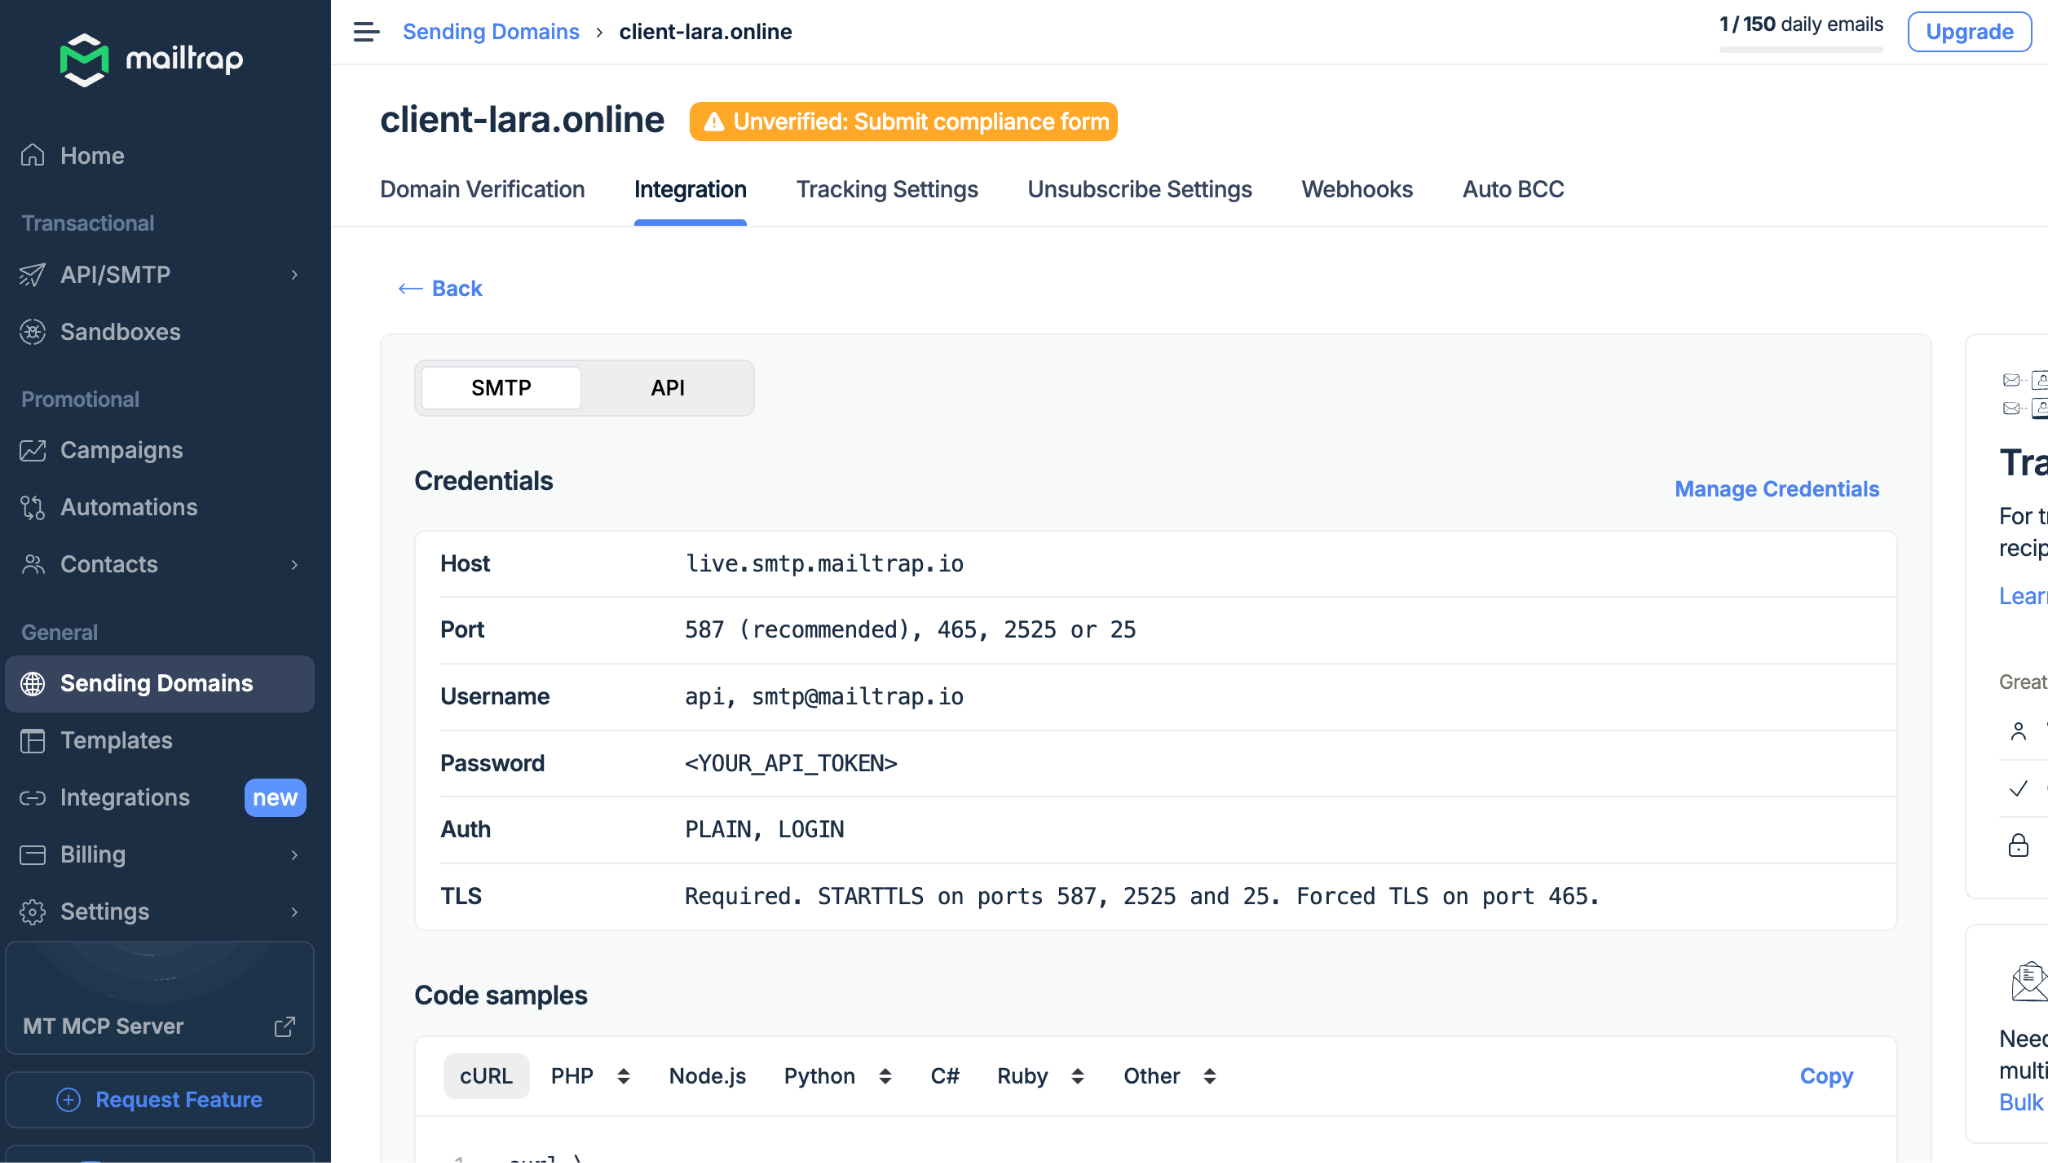Open Sandboxes from sidebar icon
This screenshot has height=1163, width=2048.
coord(33,332)
